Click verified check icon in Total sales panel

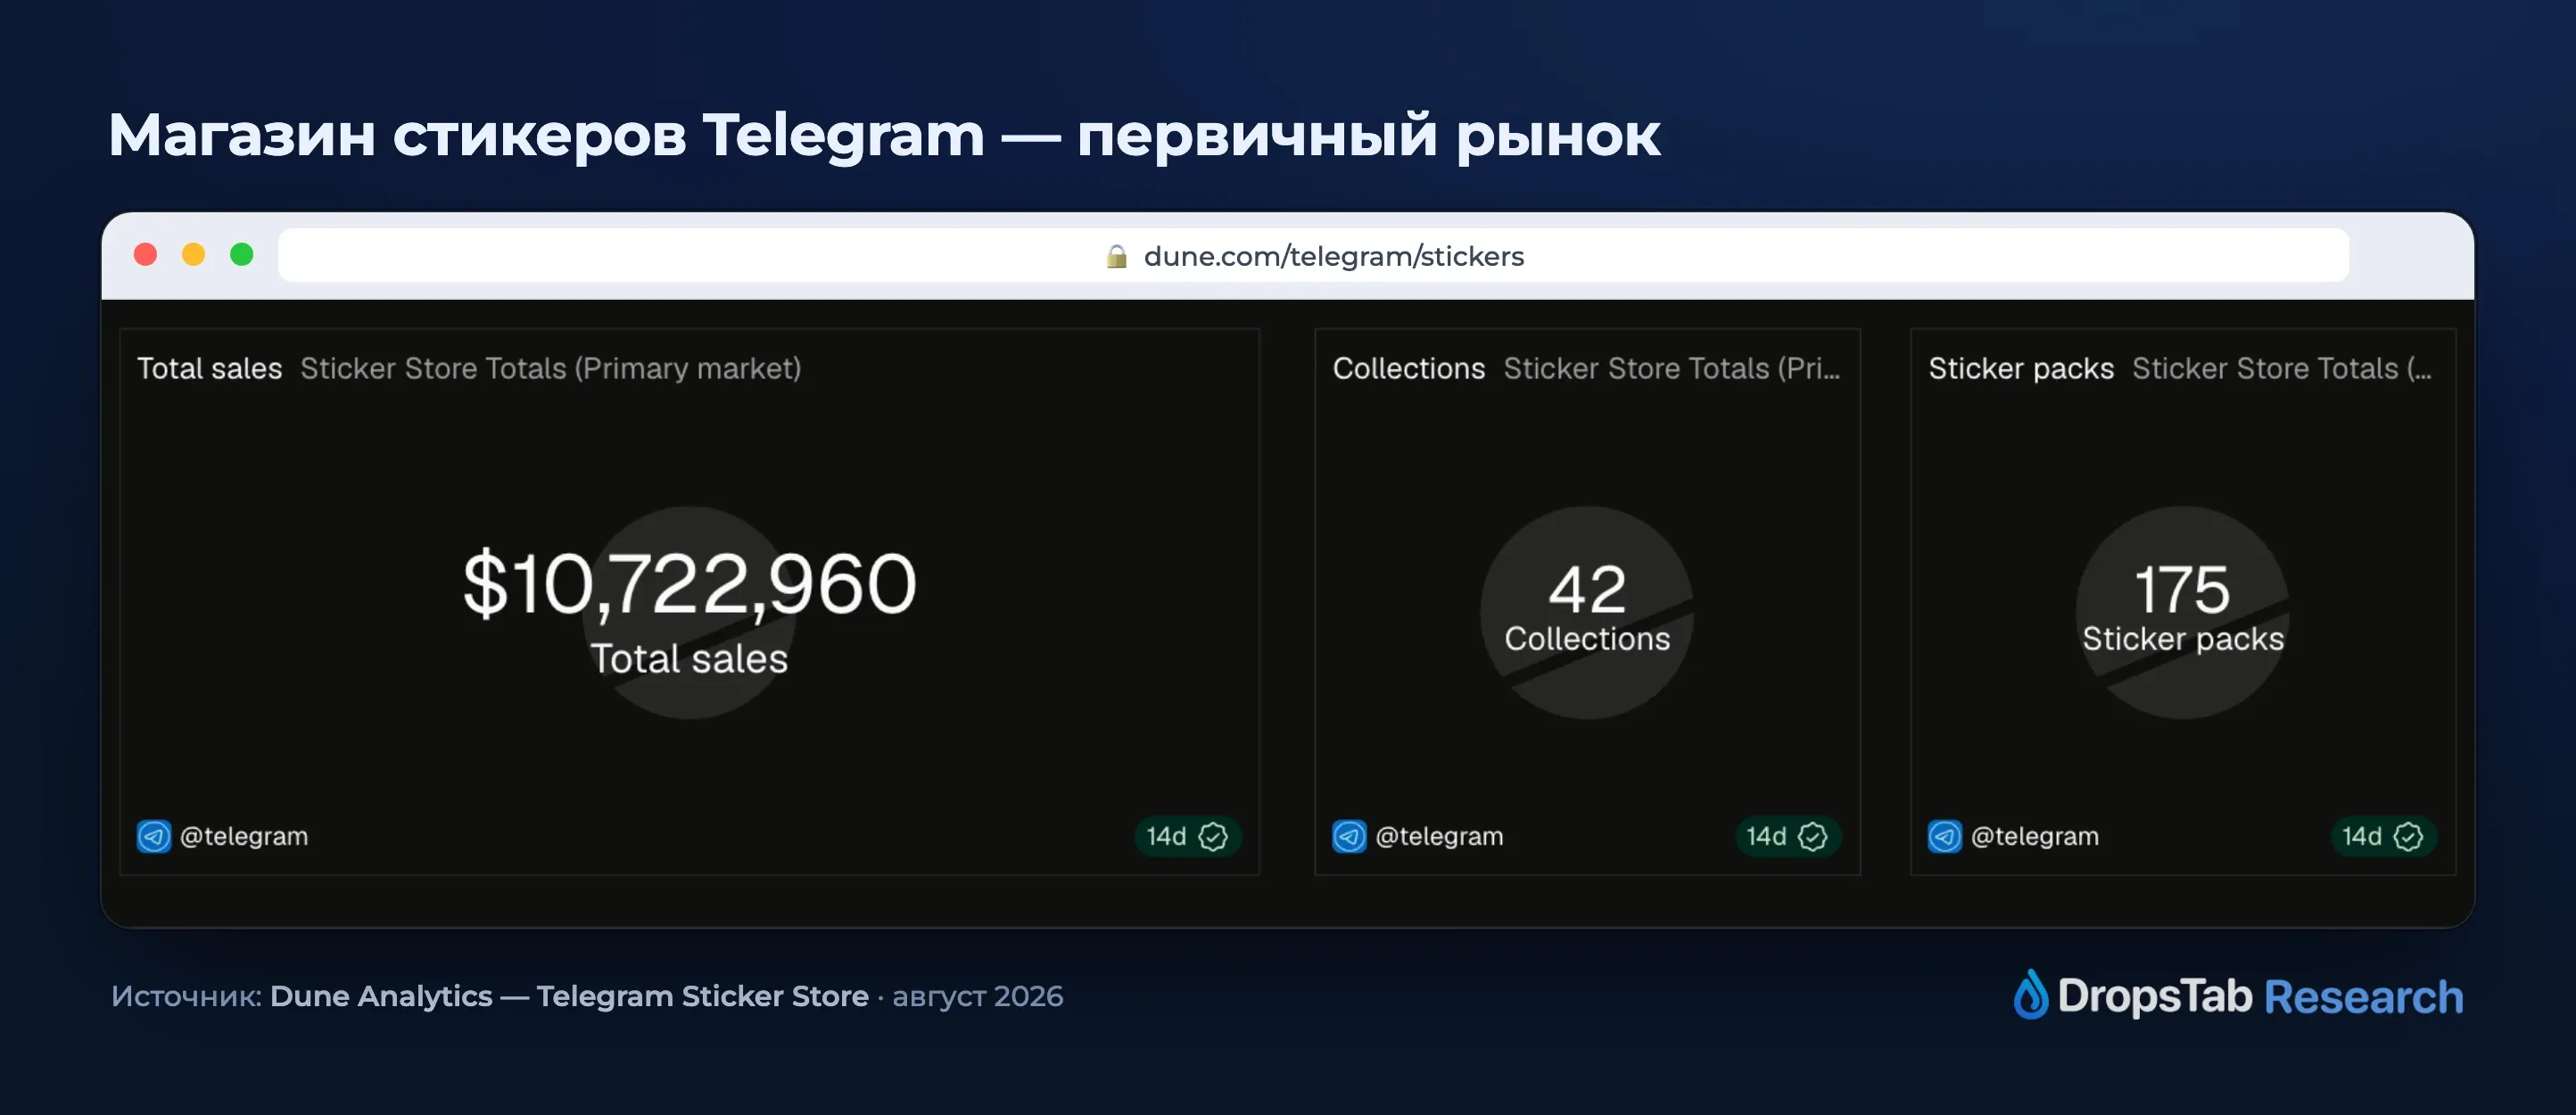pos(1212,836)
